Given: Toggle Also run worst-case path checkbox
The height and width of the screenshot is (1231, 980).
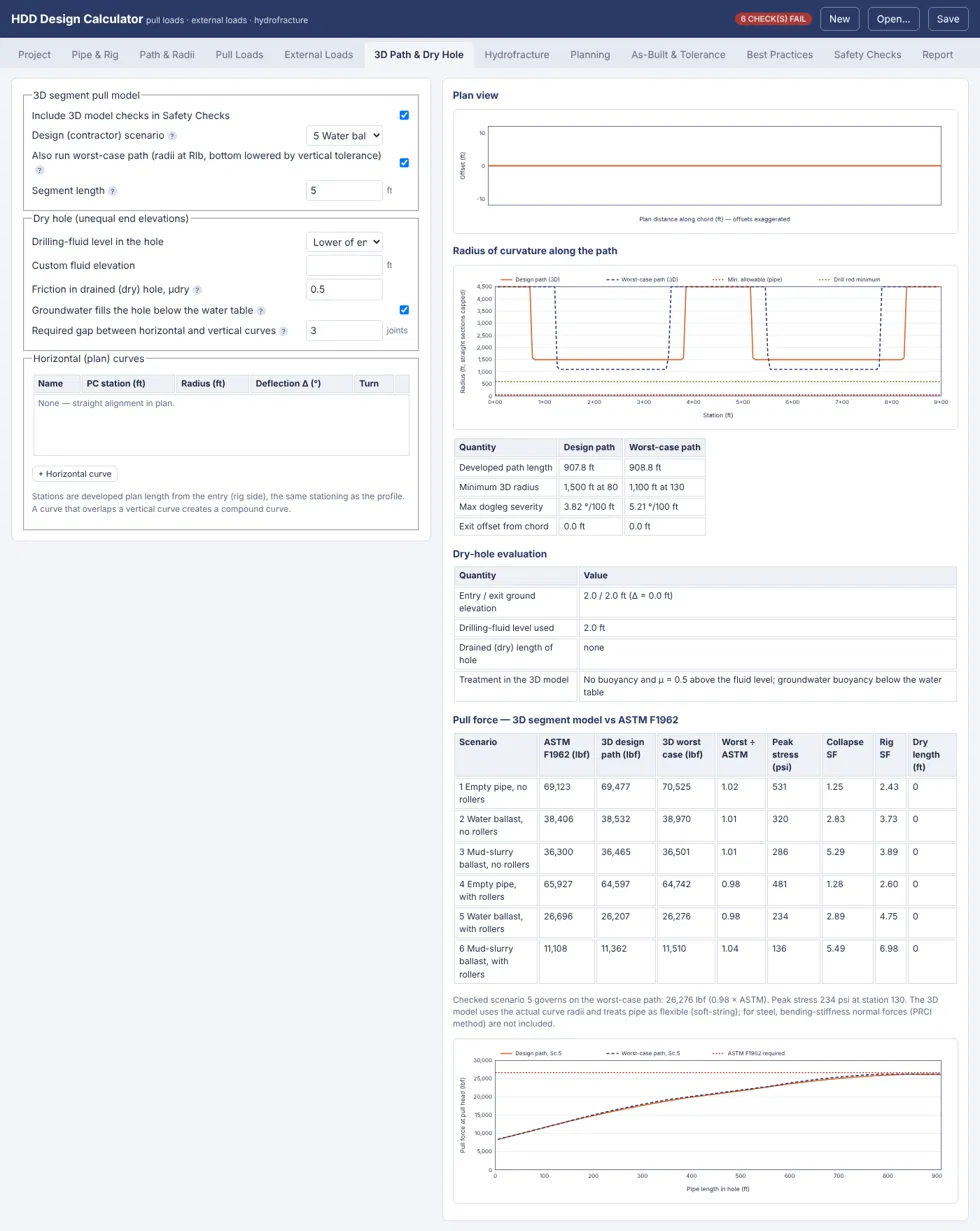Looking at the screenshot, I should point(404,162).
